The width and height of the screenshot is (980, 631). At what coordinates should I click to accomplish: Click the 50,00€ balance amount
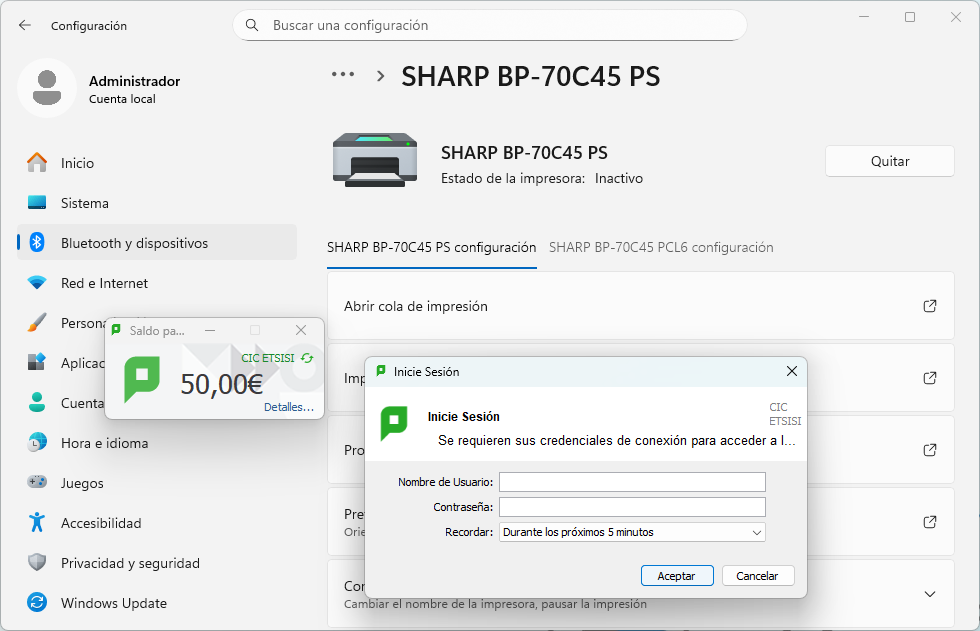click(221, 384)
